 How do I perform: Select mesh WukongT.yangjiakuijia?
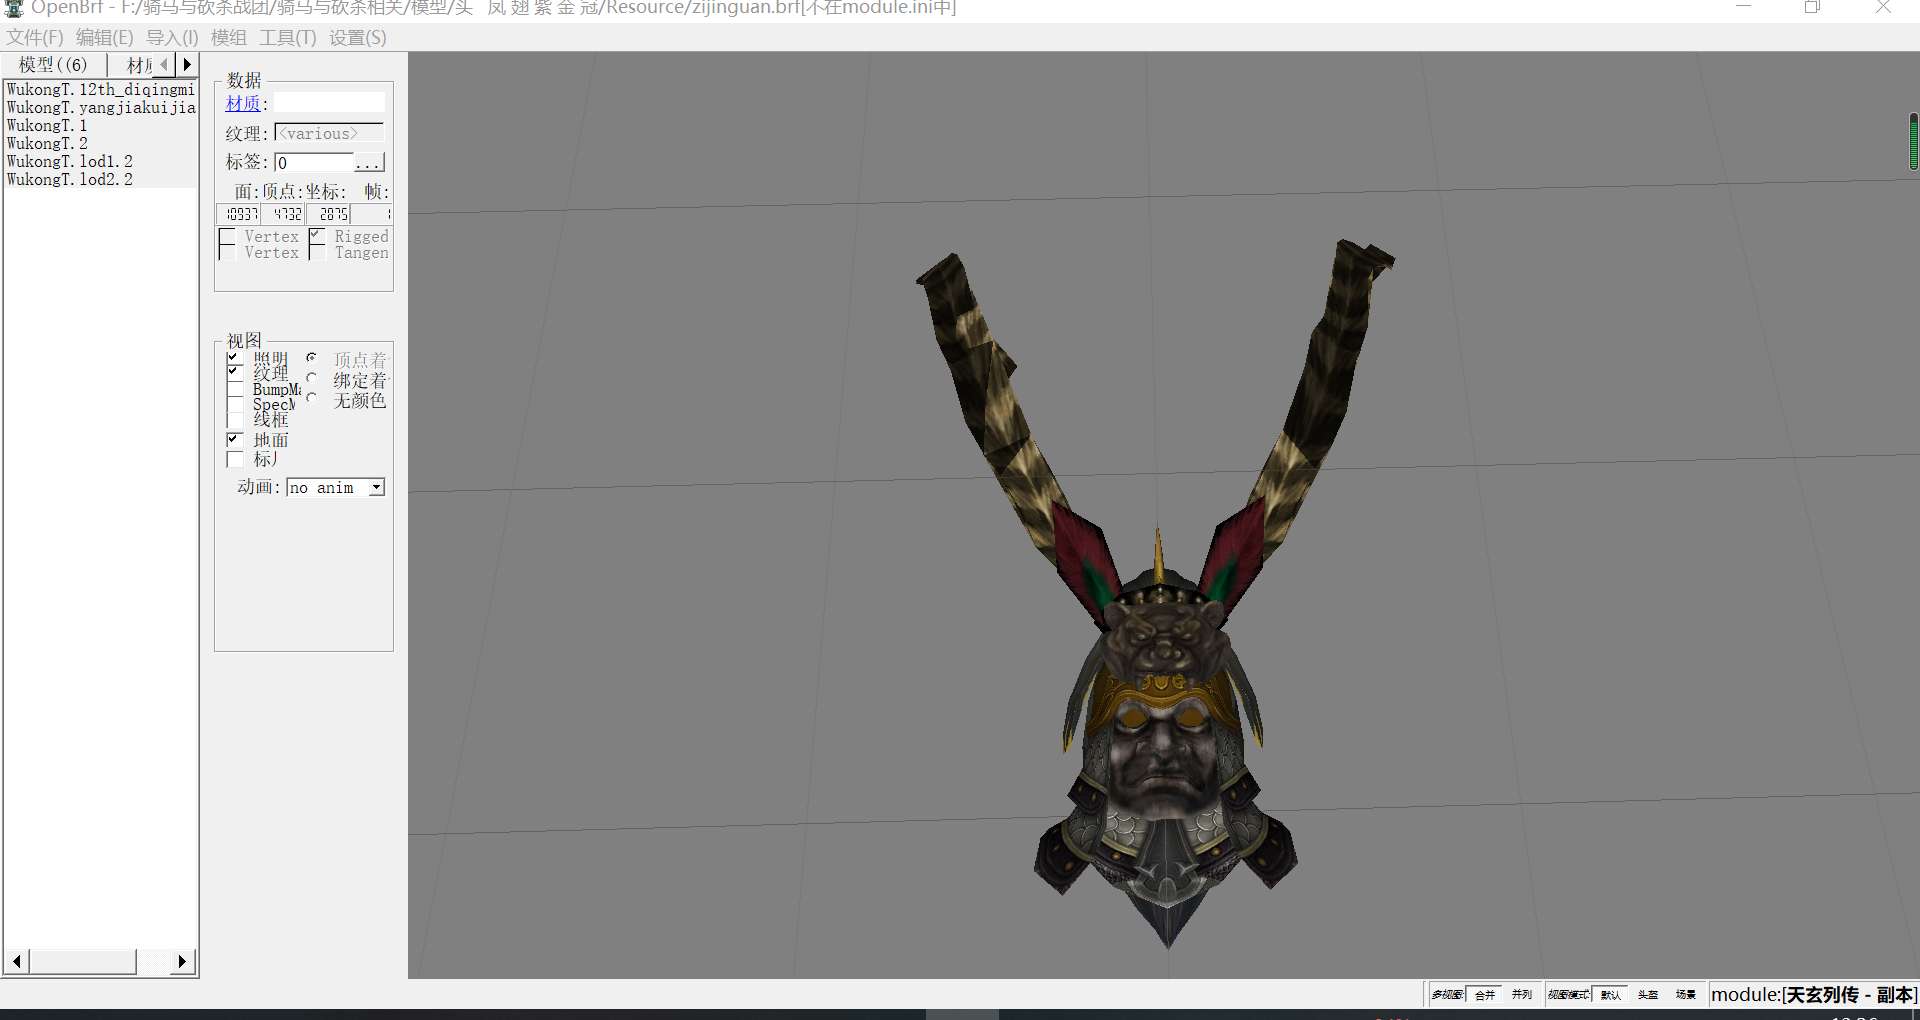click(x=100, y=108)
